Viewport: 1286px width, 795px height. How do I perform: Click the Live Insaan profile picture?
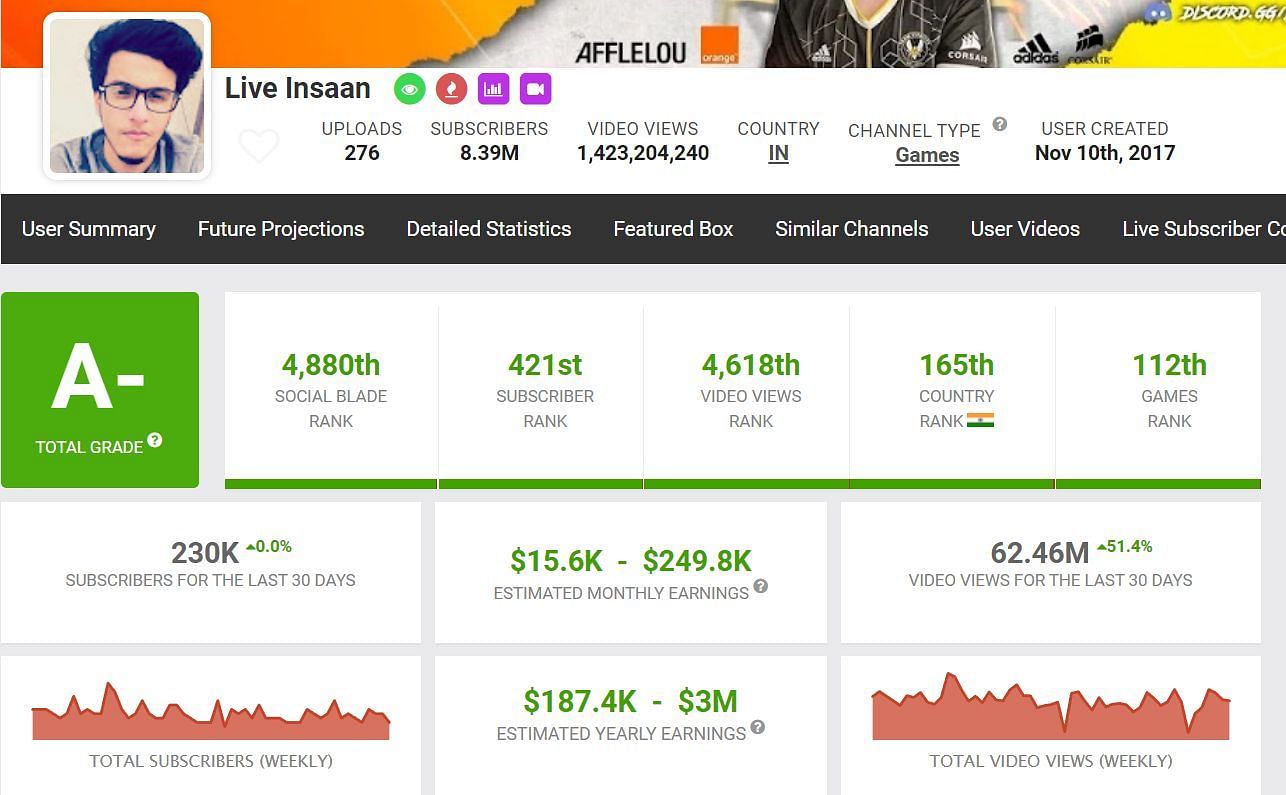tap(127, 96)
